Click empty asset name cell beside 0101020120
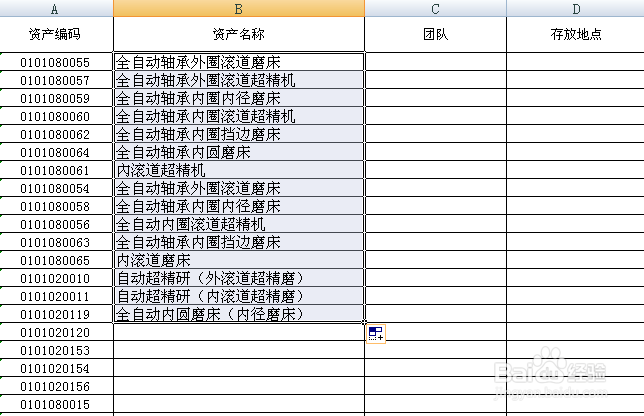644x416 pixels. [239, 332]
